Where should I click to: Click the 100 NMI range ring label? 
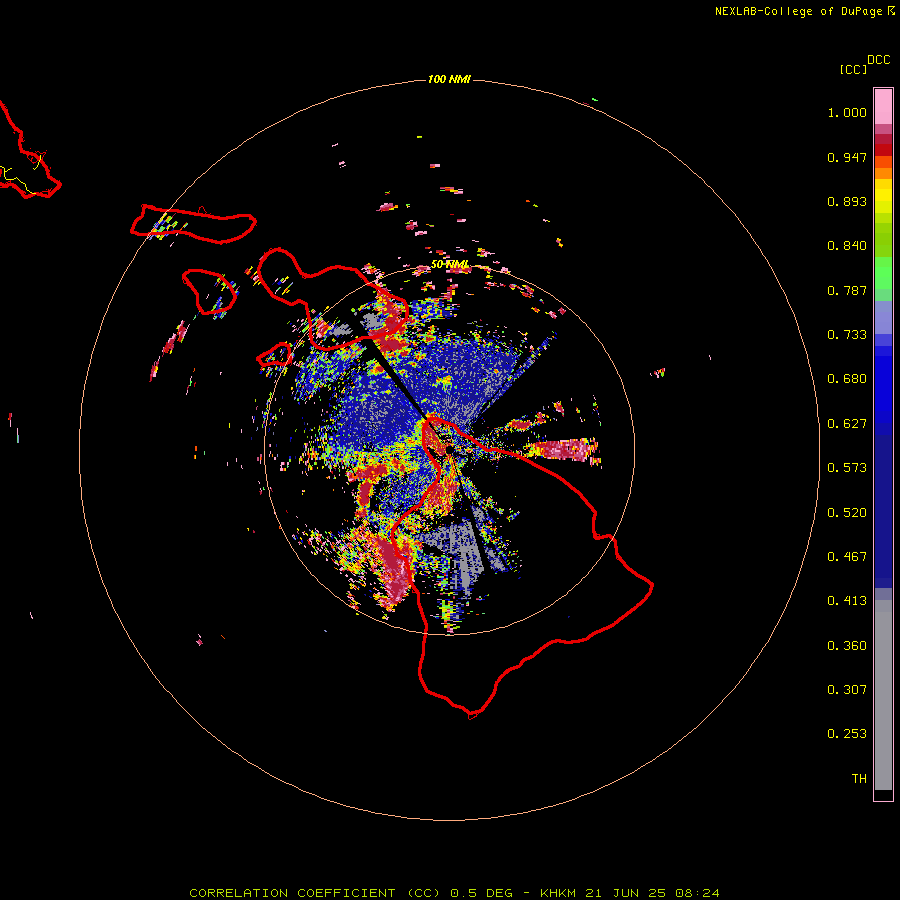click(449, 79)
